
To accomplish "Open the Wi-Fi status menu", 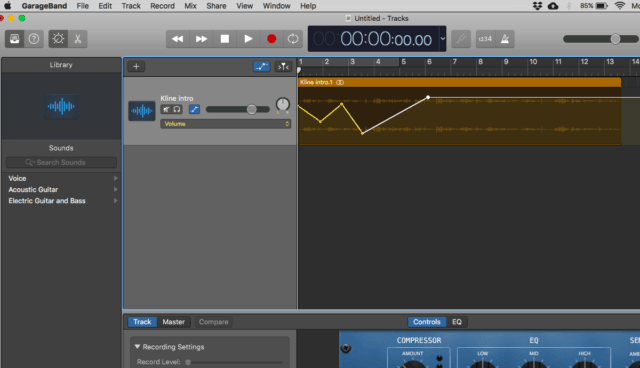I will 620,6.
